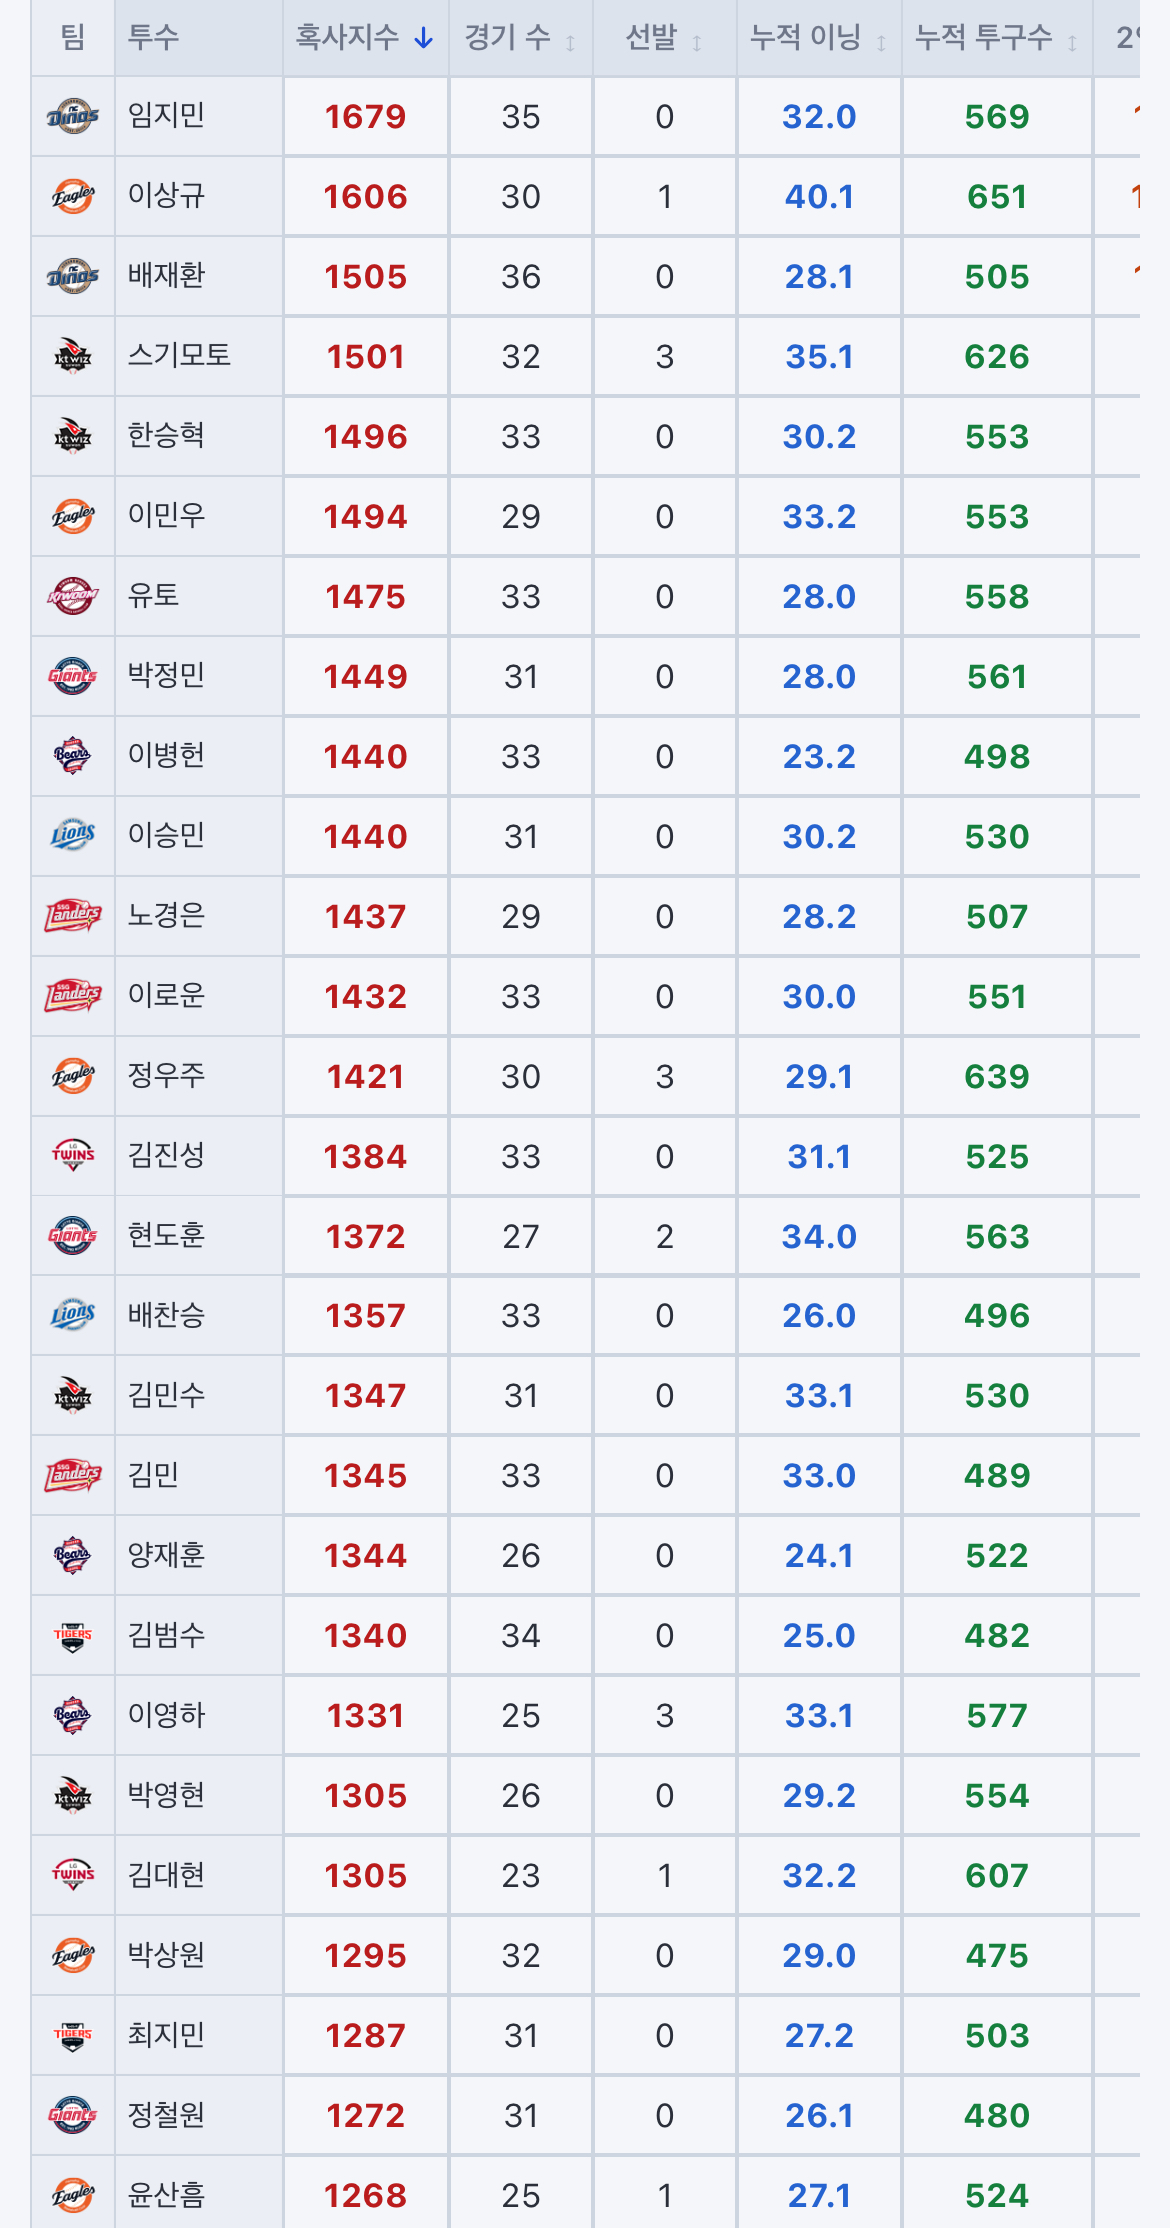Click KT Wiz logo beside 스기모토
This screenshot has height=2228, width=1170.
(73, 356)
